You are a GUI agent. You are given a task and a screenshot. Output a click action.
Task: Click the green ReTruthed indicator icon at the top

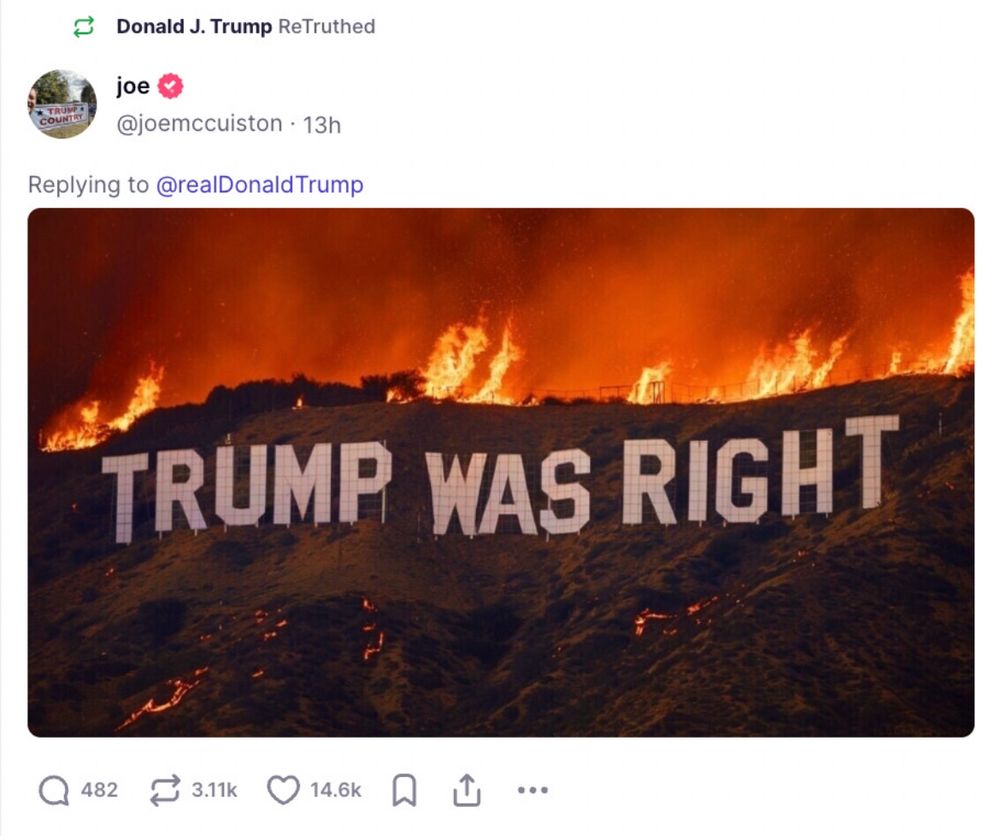click(84, 27)
